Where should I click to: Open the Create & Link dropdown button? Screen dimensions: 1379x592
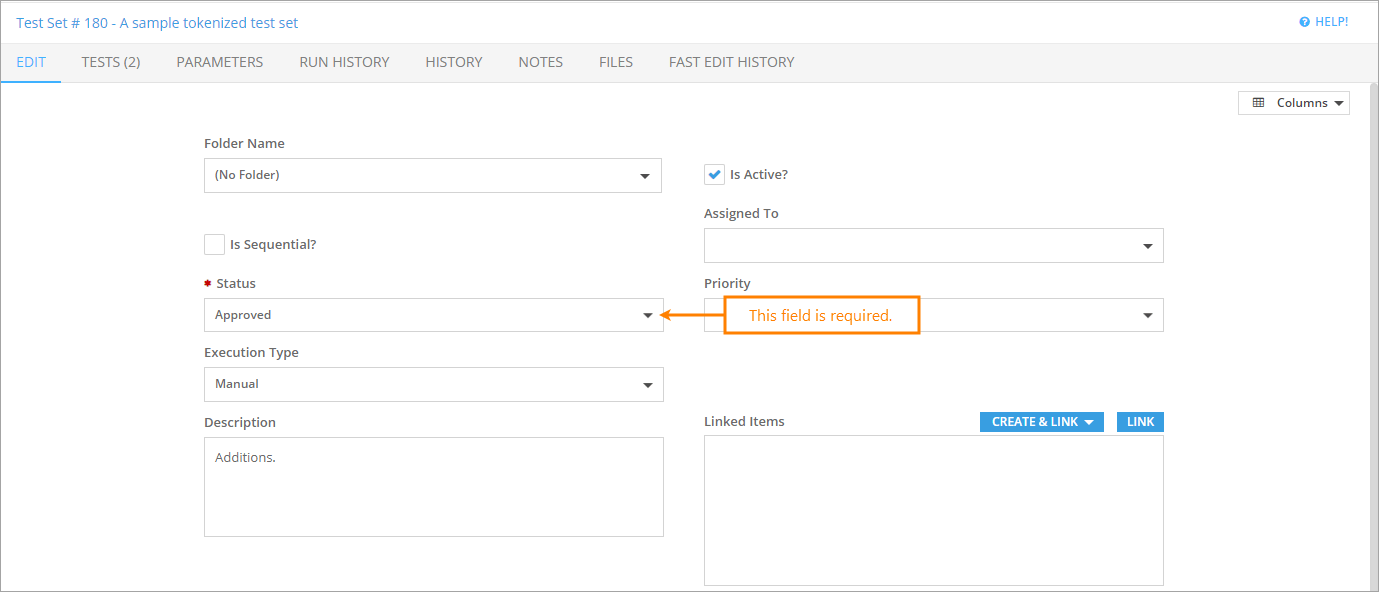(x=1042, y=422)
